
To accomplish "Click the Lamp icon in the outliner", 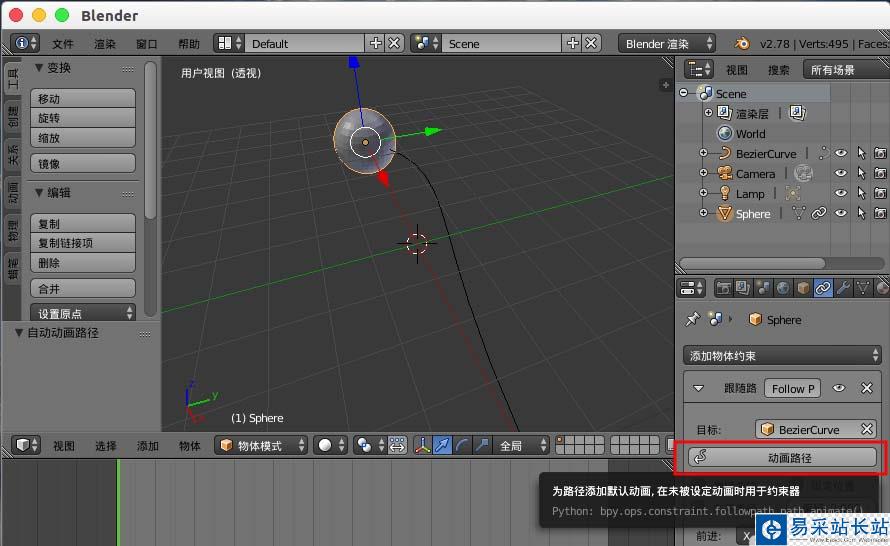I will pos(725,194).
